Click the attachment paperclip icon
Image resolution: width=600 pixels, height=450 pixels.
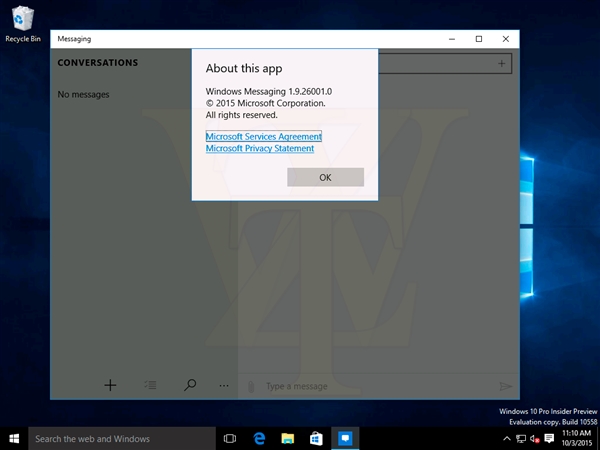(x=251, y=386)
